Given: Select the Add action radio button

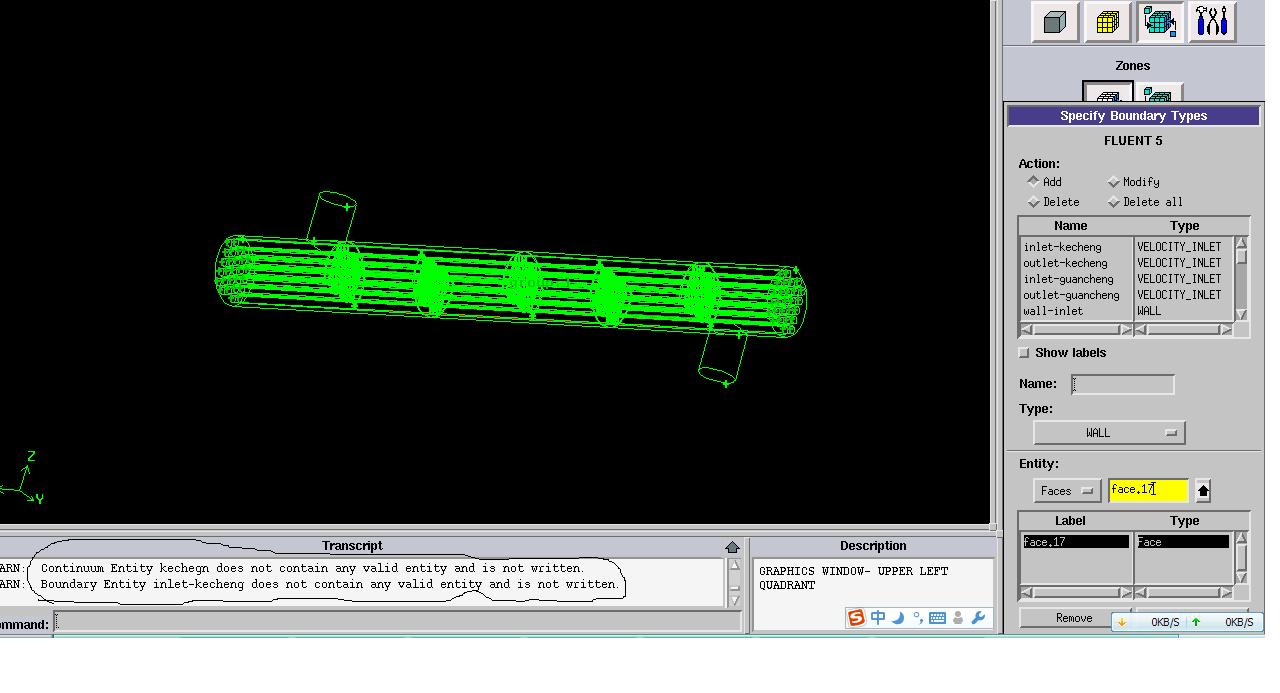Looking at the screenshot, I should tap(1034, 182).
